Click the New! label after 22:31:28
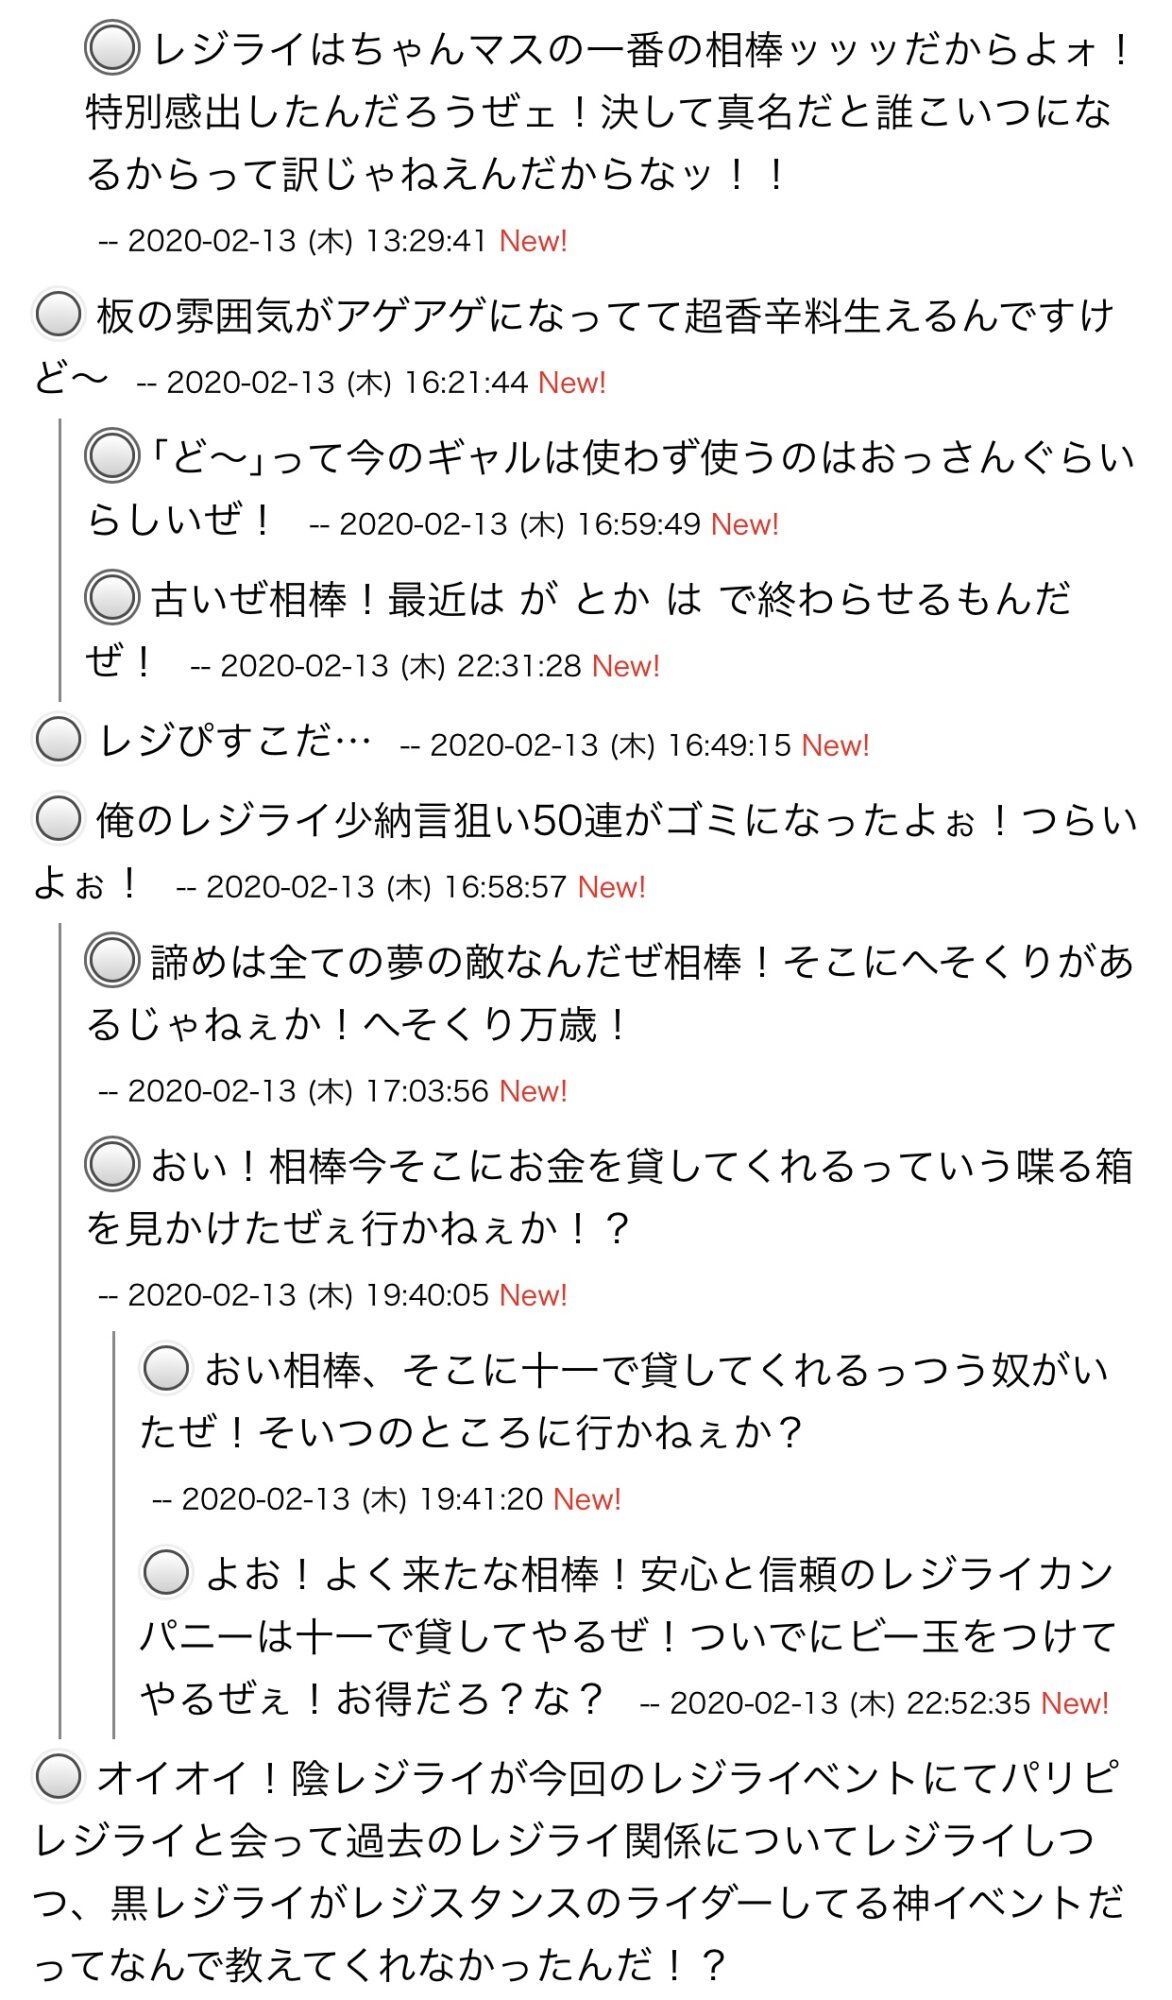The image size is (1172, 2000). [x=626, y=666]
